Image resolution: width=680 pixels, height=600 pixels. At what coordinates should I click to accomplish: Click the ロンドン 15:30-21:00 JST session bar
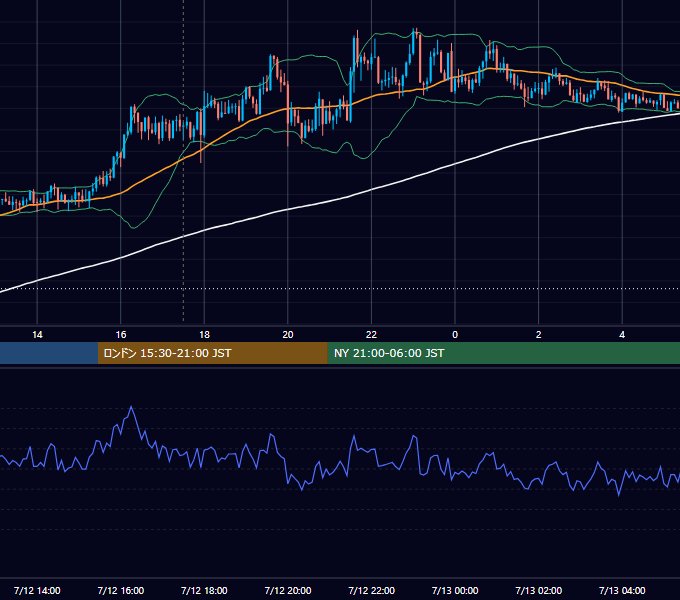[212, 353]
